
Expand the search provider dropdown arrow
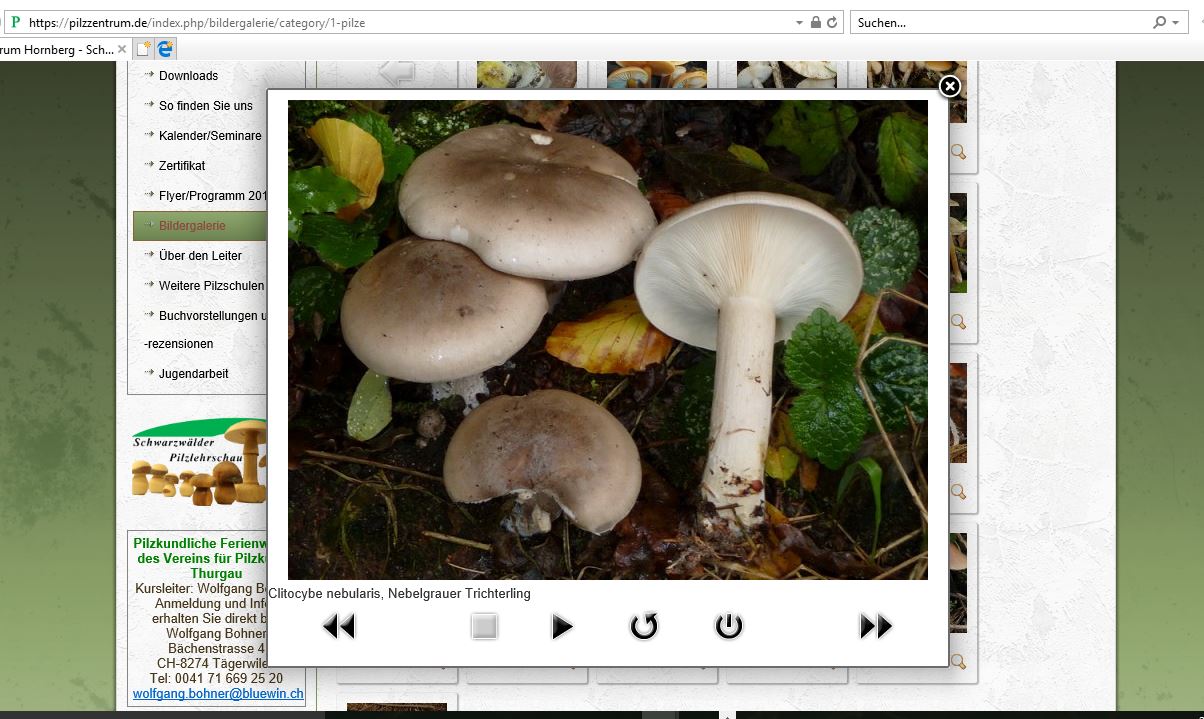pyautogui.click(x=1175, y=22)
